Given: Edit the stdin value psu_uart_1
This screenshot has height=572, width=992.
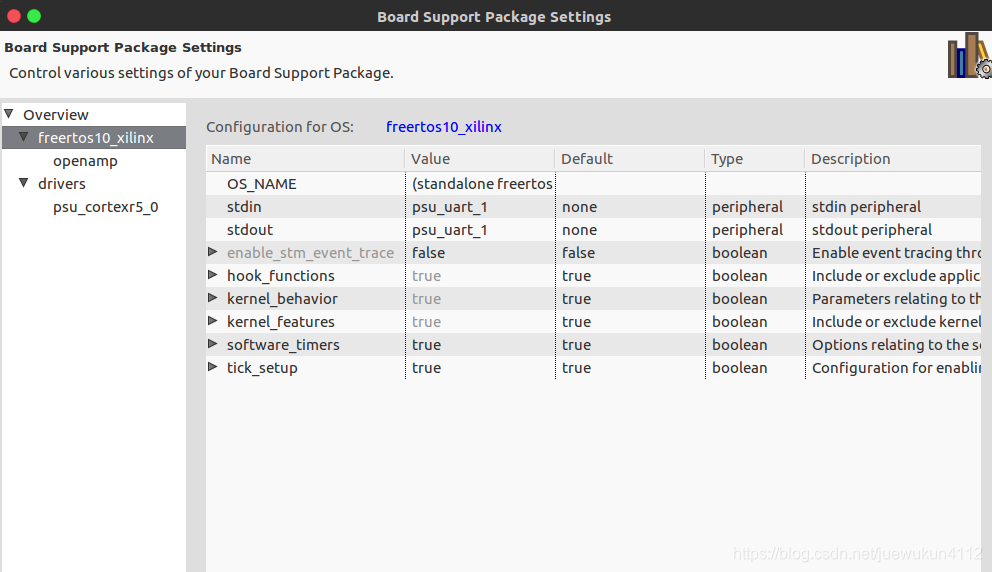Looking at the screenshot, I should (x=480, y=207).
